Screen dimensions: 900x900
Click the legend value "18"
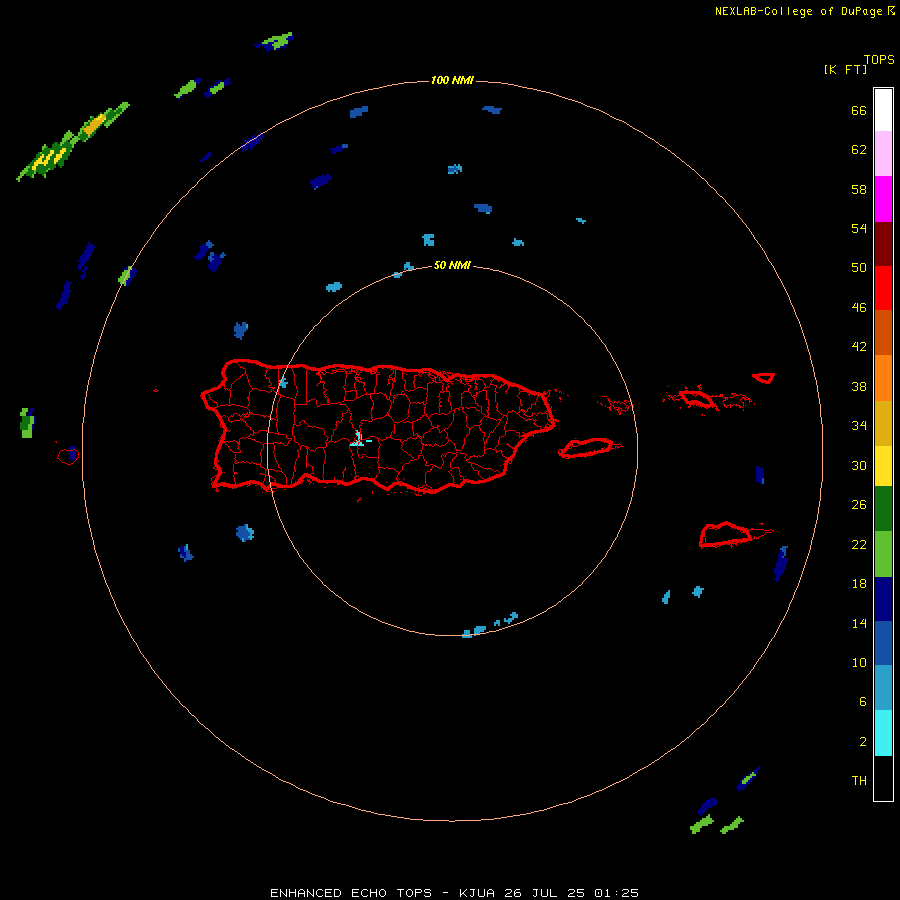(x=859, y=584)
